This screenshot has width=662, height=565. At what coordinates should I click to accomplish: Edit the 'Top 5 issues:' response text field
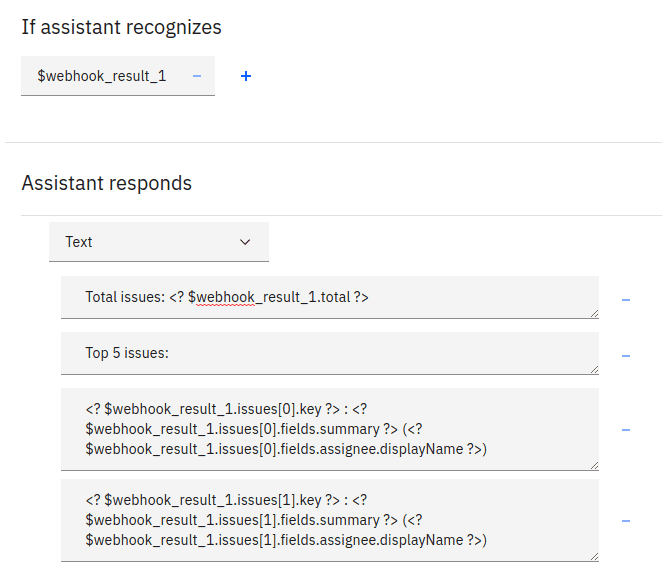pos(330,353)
